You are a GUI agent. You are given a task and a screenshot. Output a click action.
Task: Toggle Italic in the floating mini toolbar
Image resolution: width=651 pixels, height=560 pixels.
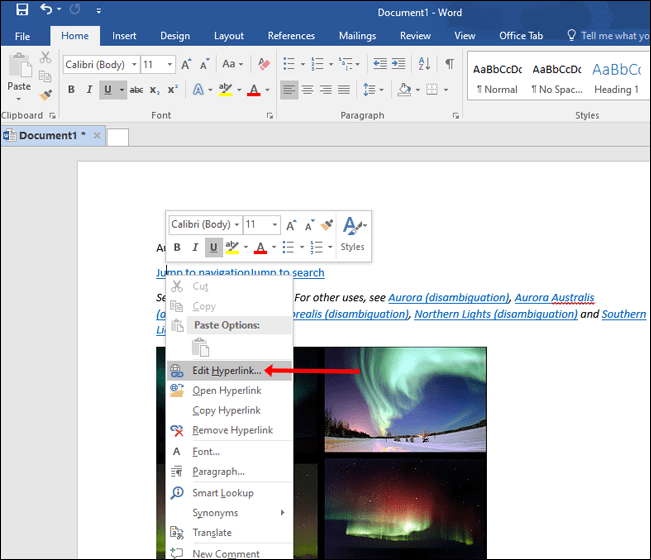195,247
